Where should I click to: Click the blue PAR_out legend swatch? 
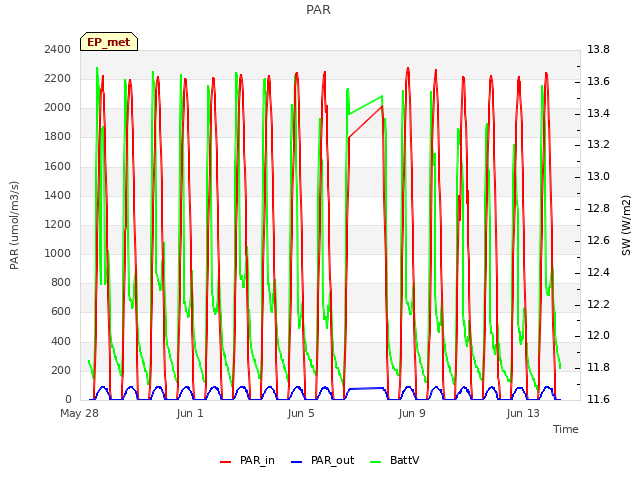(297, 462)
